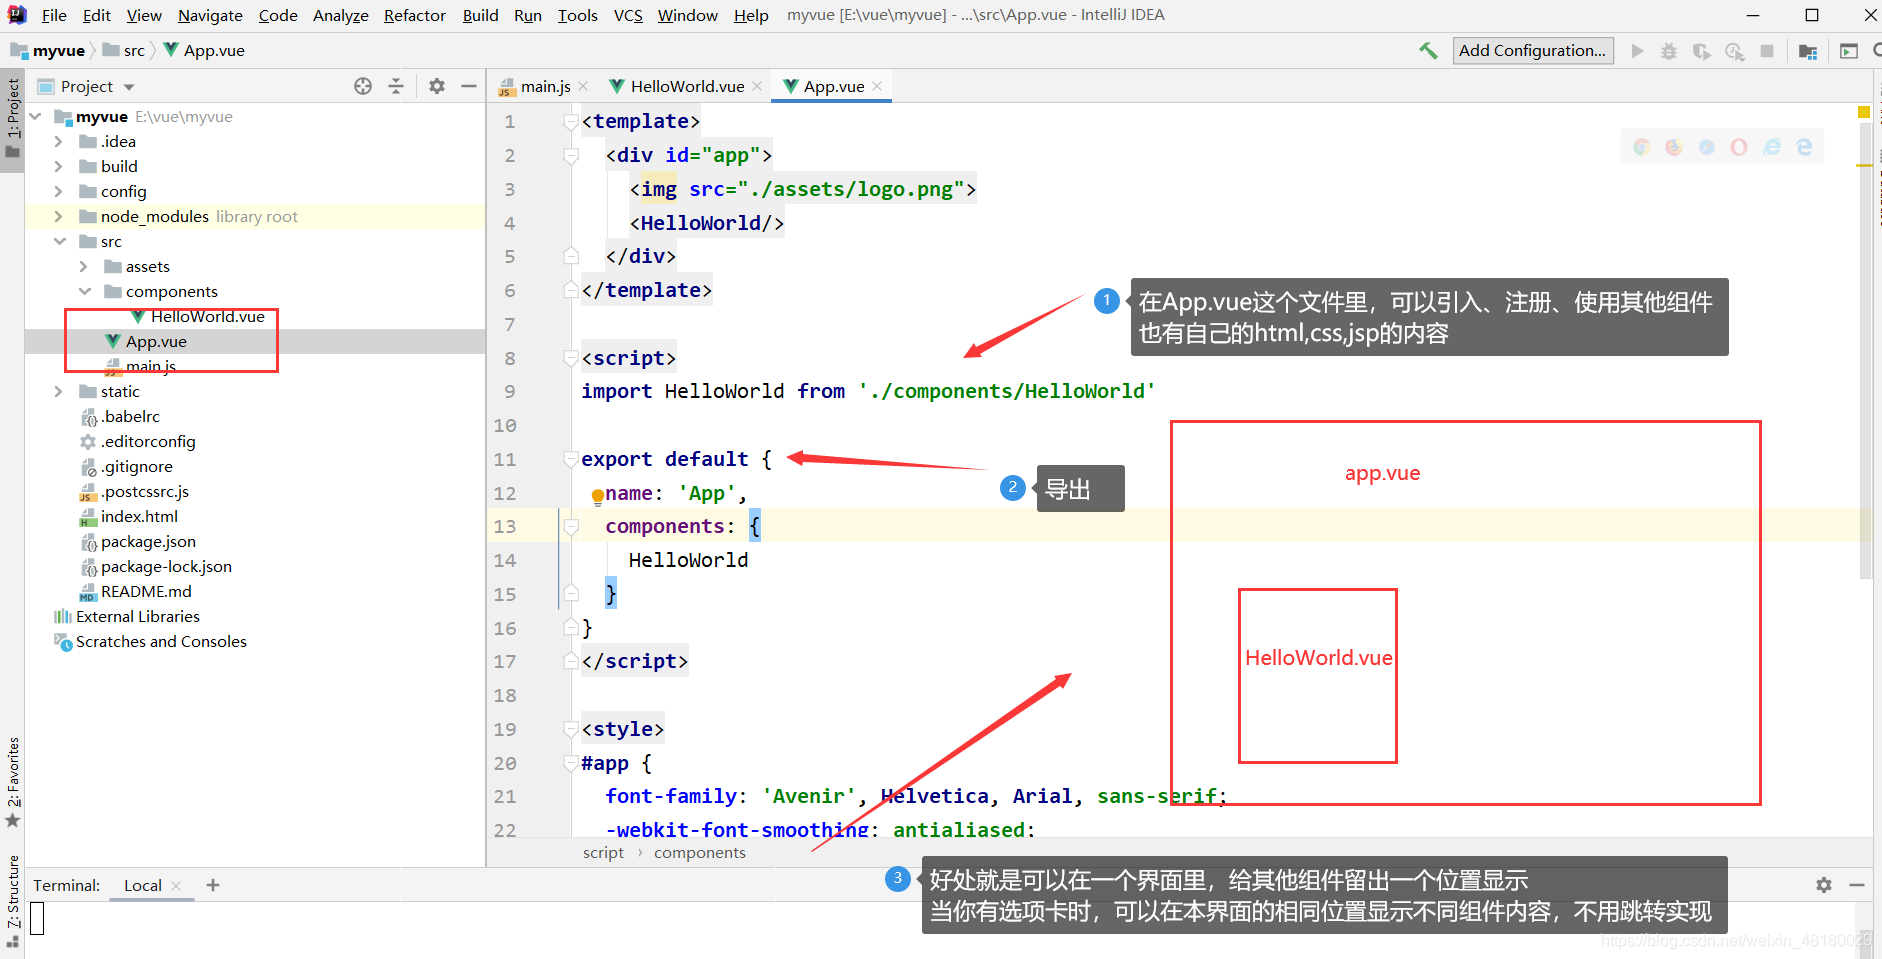Click the intention lightbulb on line 12

pyautogui.click(x=597, y=495)
